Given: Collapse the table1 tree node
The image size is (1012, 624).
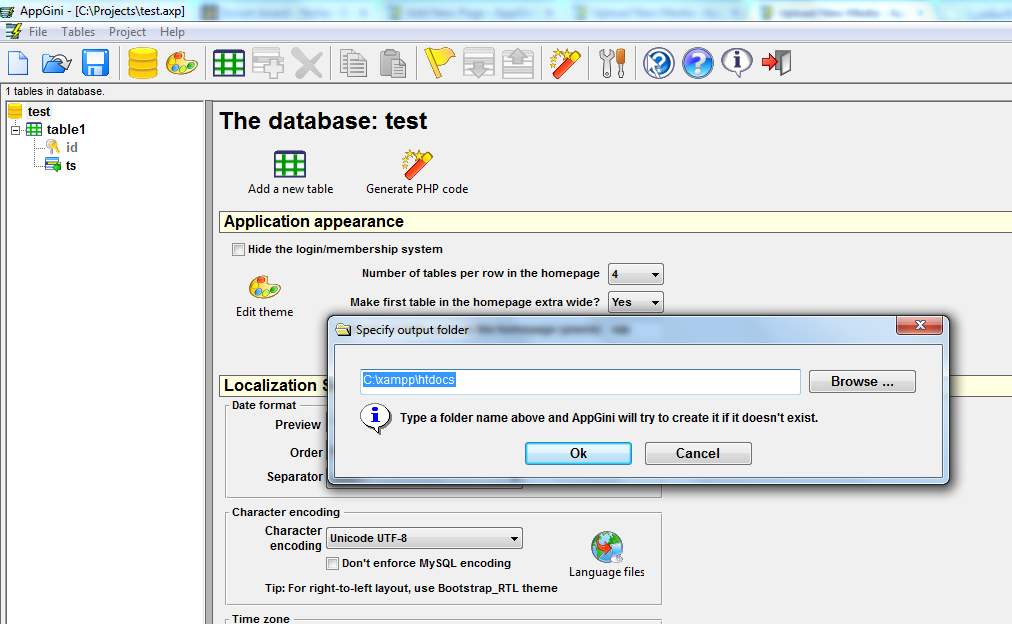Looking at the screenshot, I should pyautogui.click(x=15, y=130).
